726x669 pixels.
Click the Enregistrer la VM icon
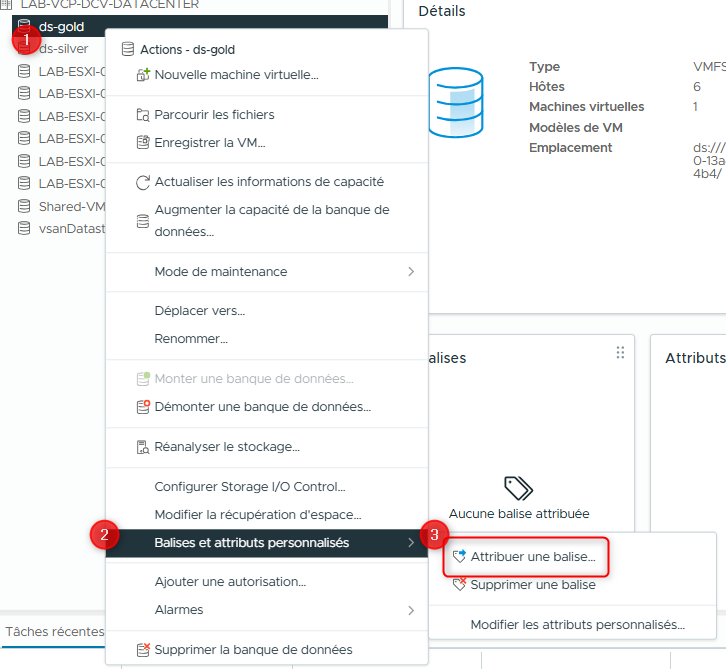(x=143, y=143)
